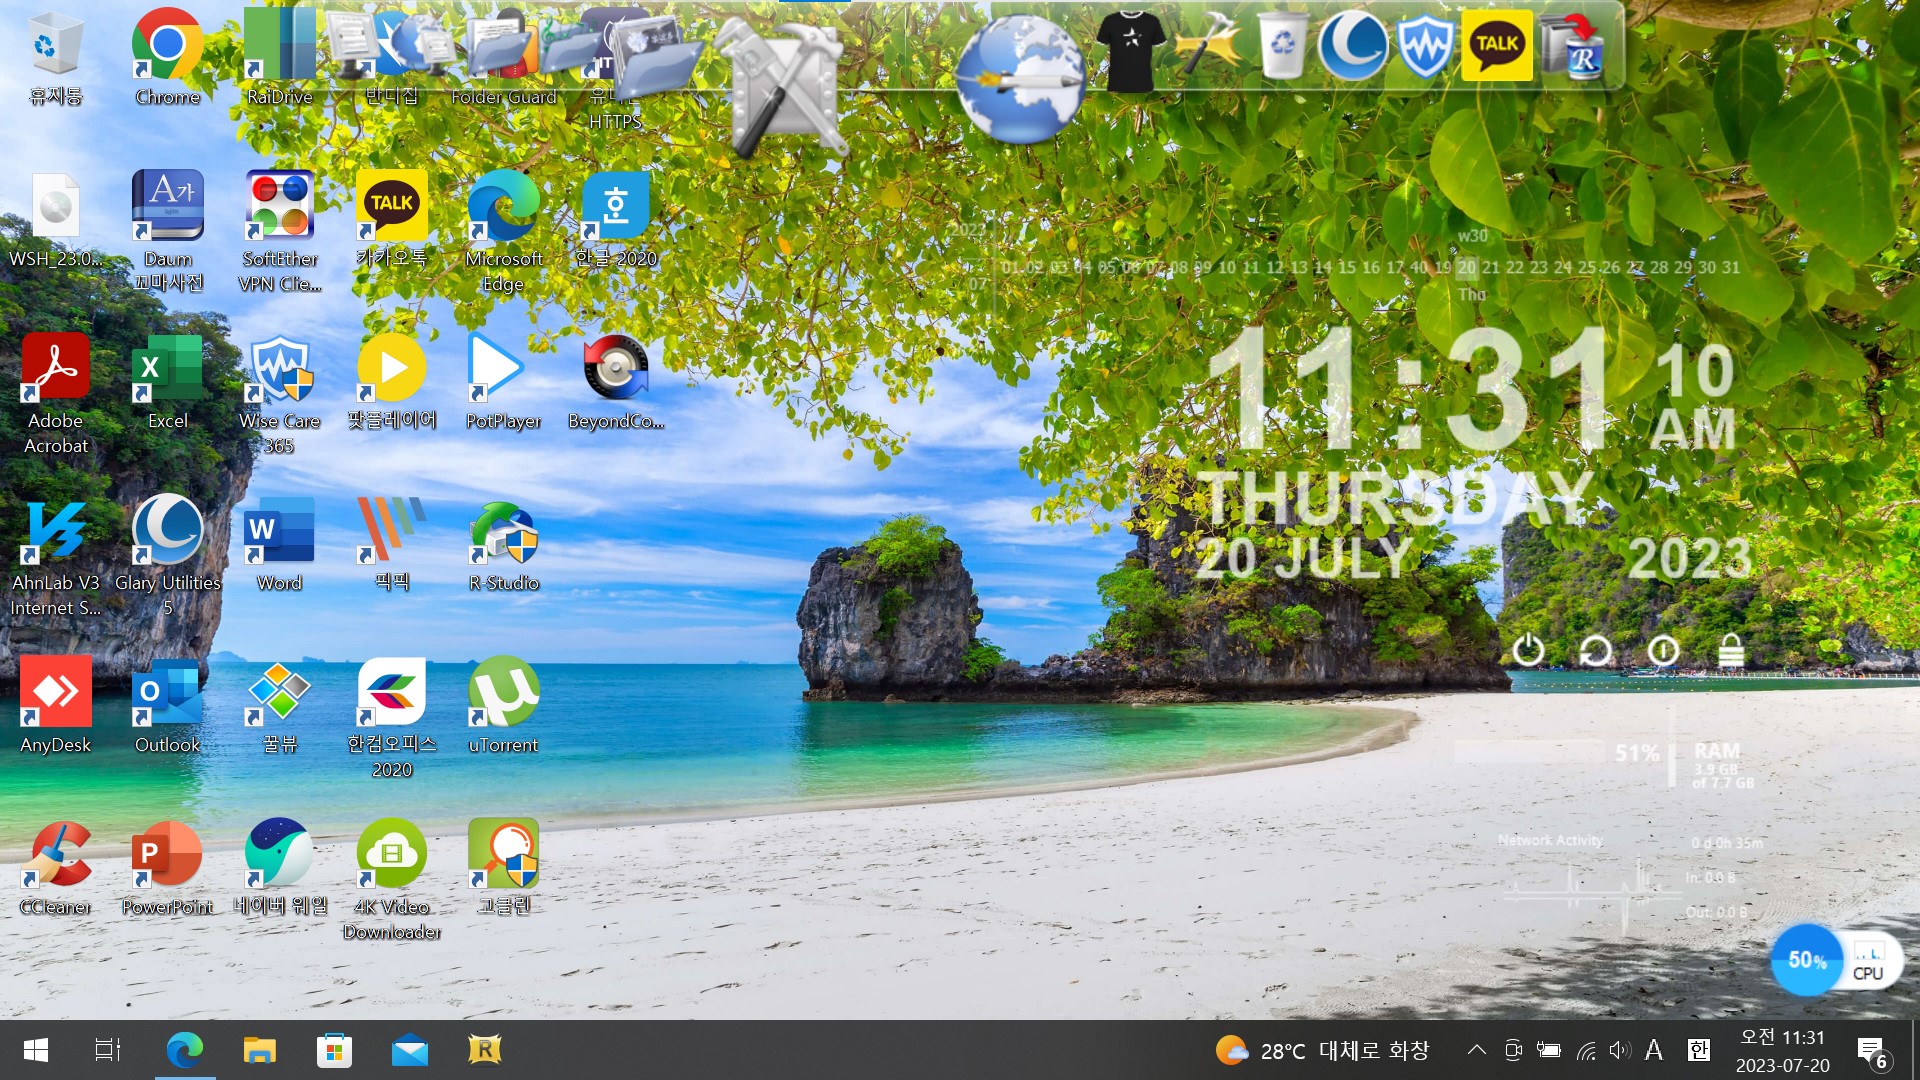
Task: Open the weather 28°C 대체로 화창 widget
Action: point(1322,1050)
